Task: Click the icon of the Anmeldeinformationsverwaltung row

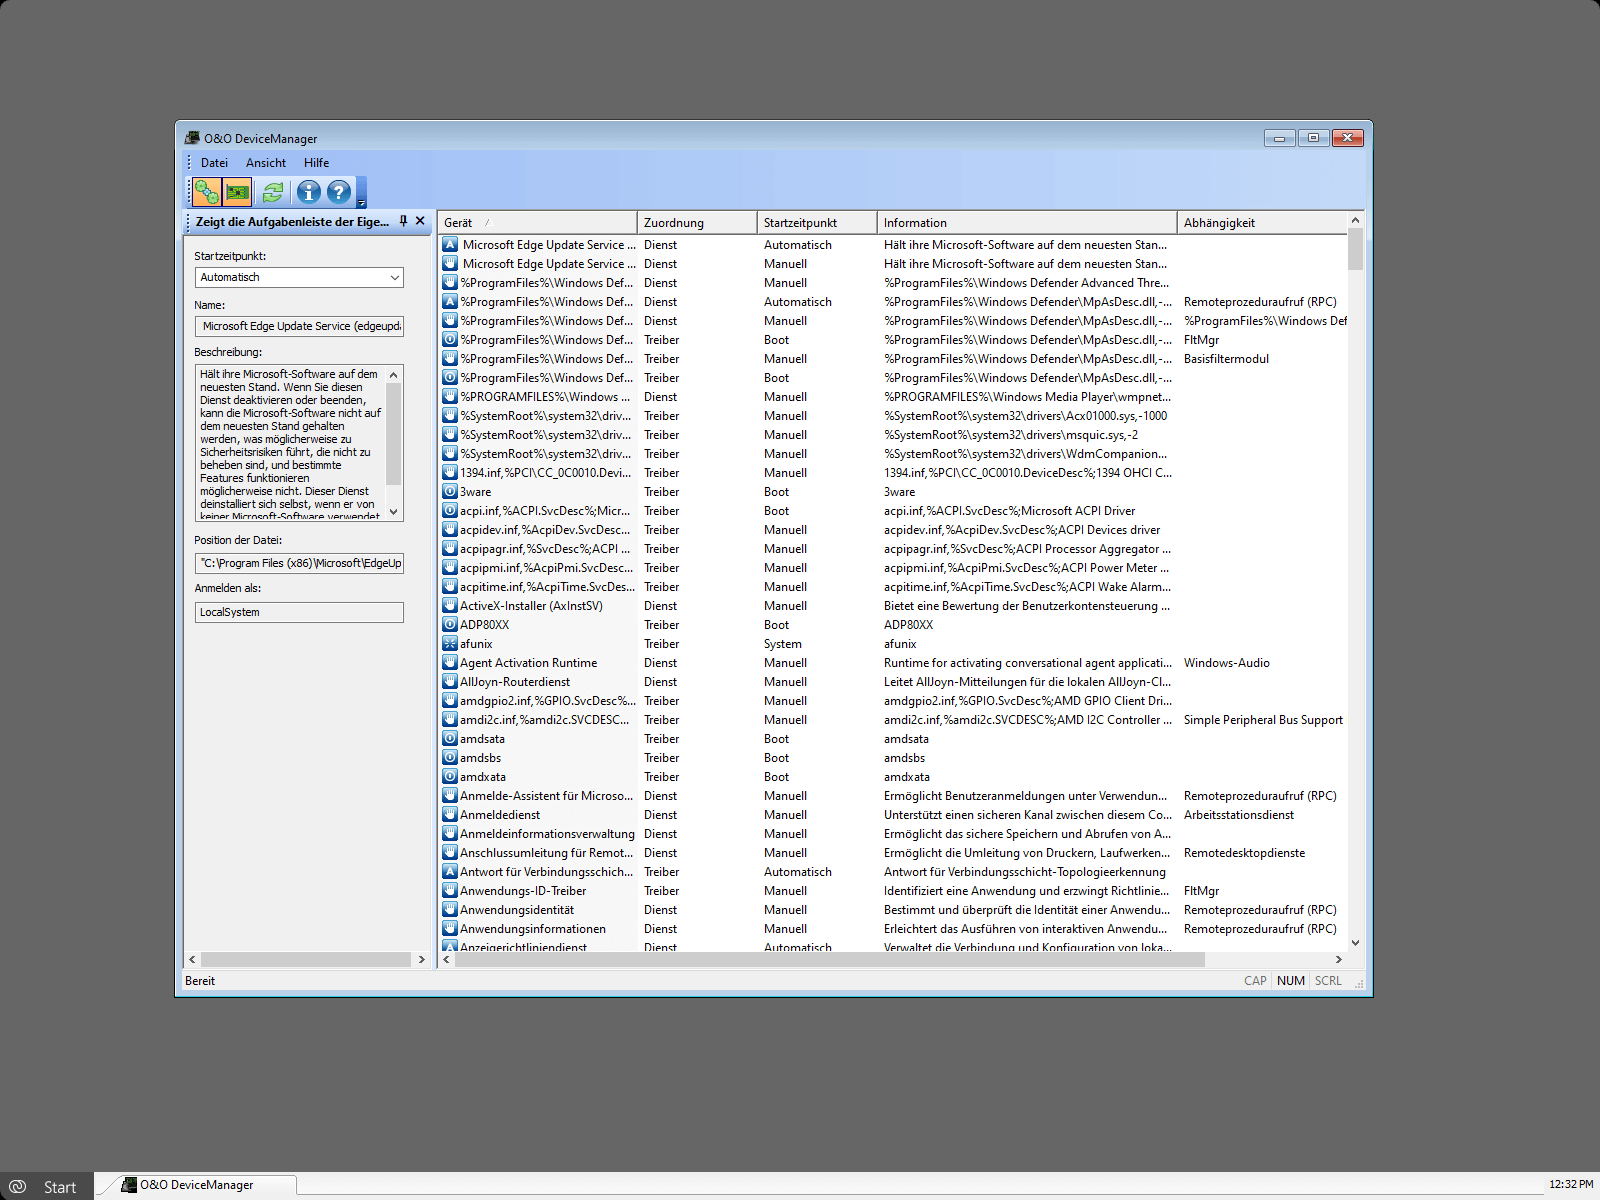Action: (x=450, y=833)
